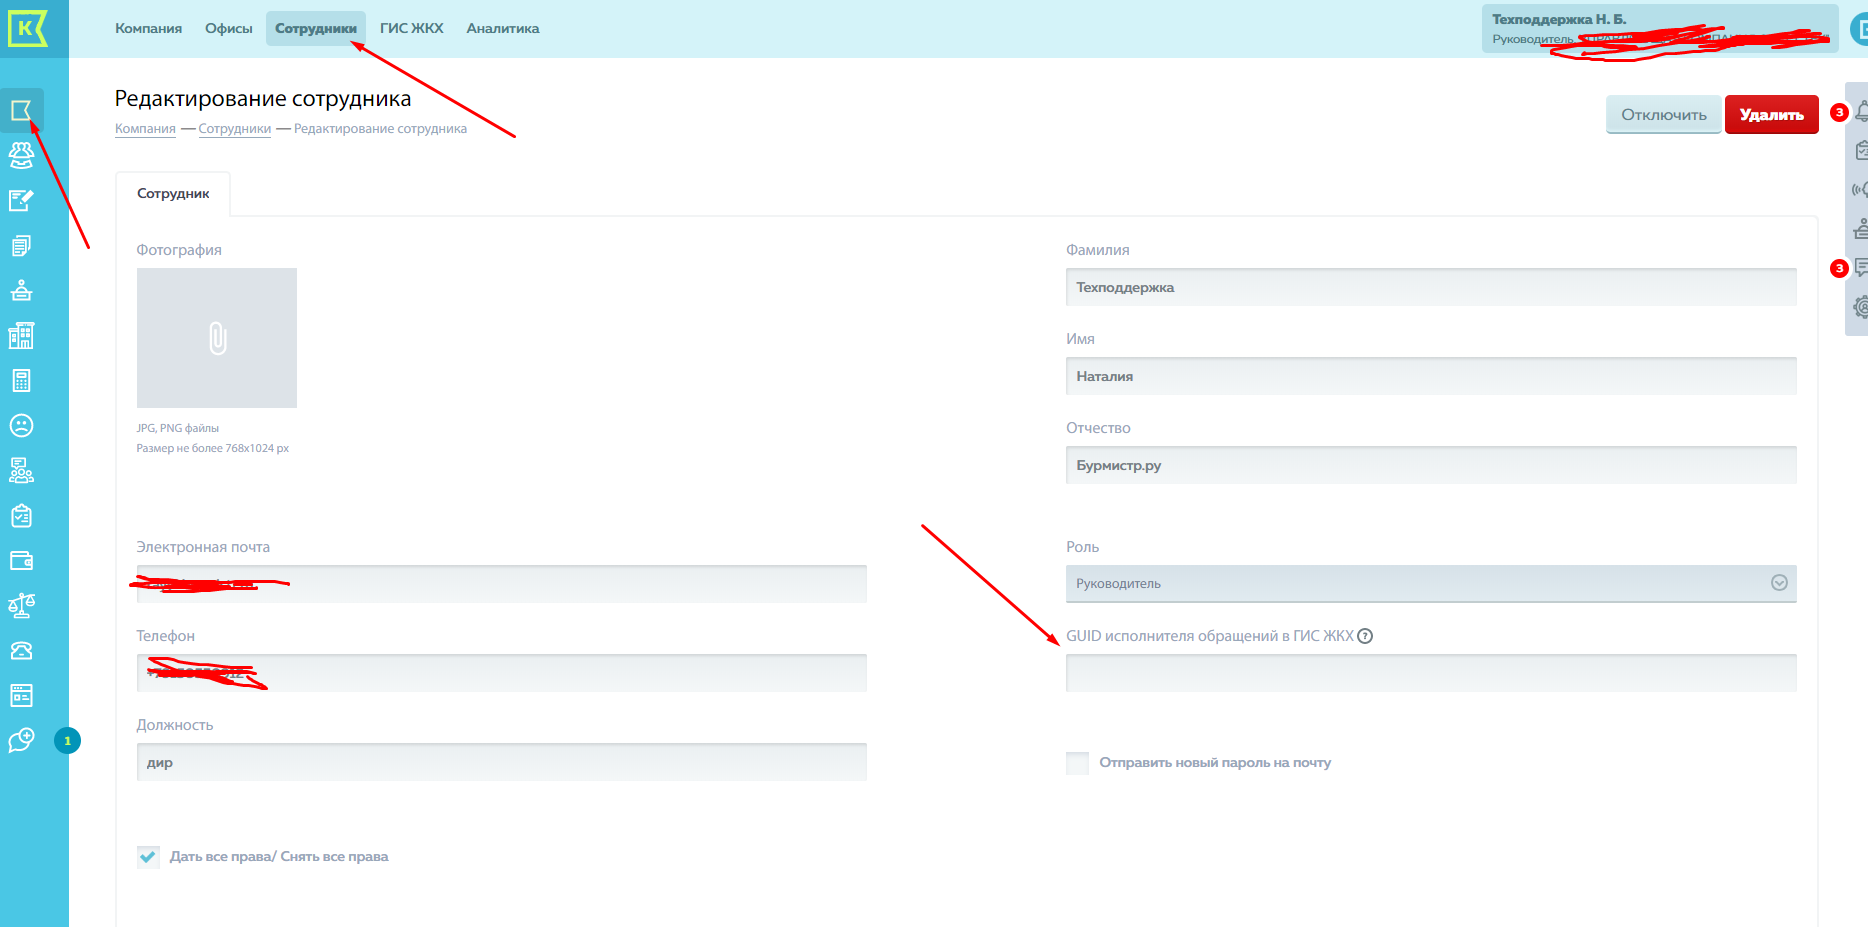This screenshot has width=1868, height=927.
Task: Open the Техподдержка Н. Б. user profile block
Action: tap(1660, 28)
